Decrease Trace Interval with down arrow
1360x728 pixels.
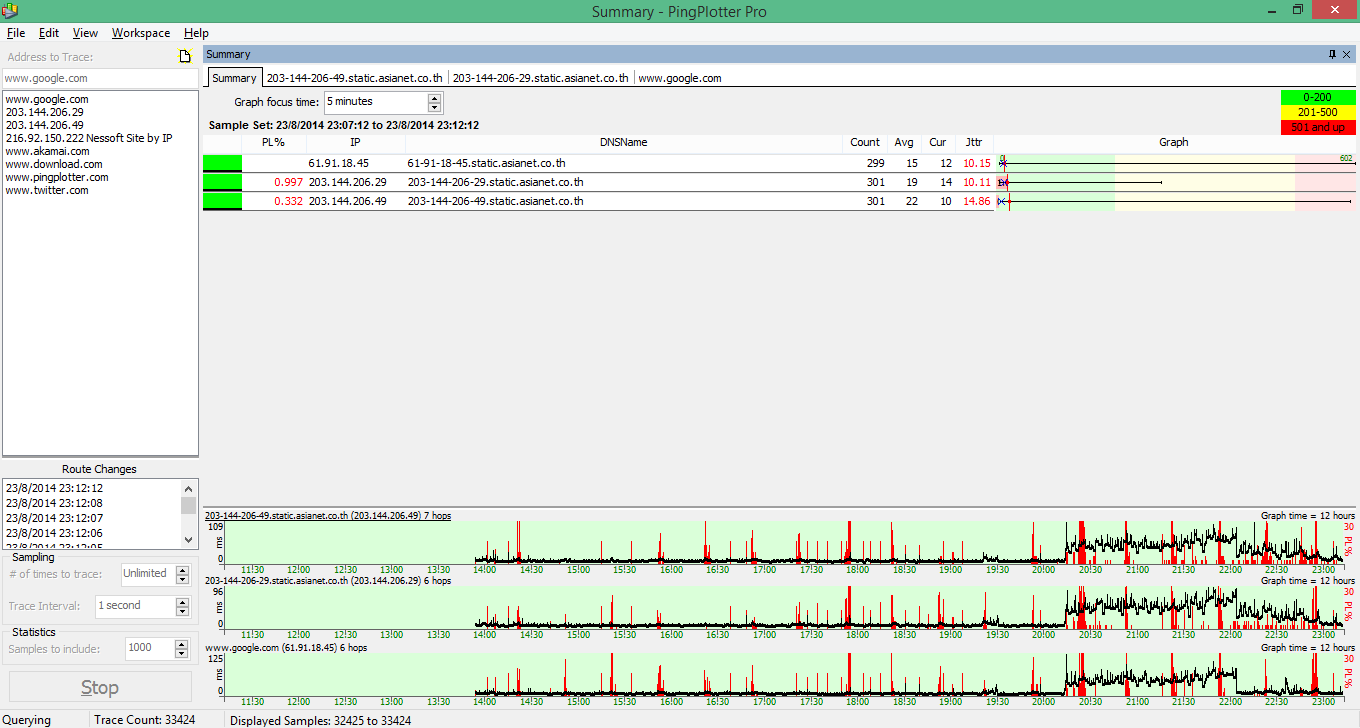point(182,610)
